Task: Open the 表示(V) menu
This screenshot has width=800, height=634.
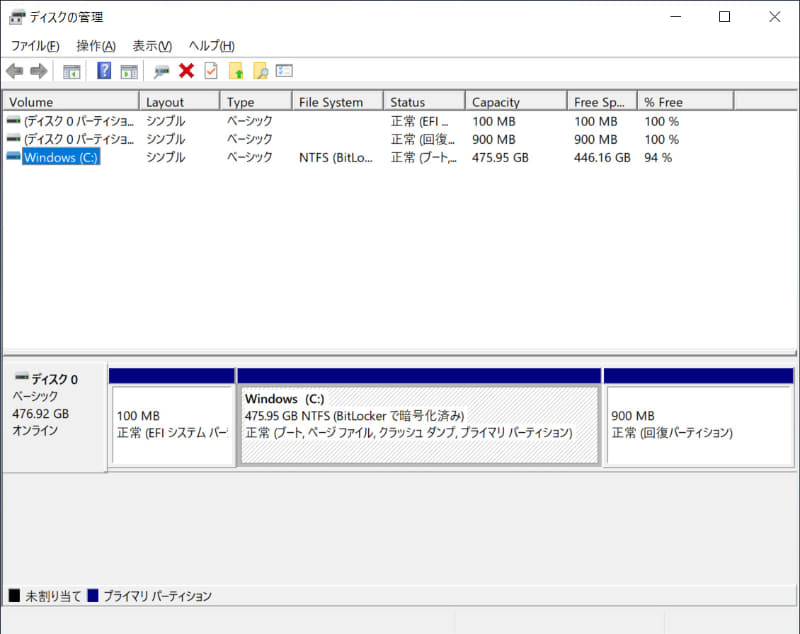Action: click(x=152, y=46)
